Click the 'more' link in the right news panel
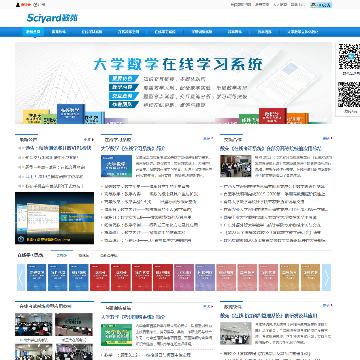Viewport: 360px width, 360px height. tap(327, 138)
